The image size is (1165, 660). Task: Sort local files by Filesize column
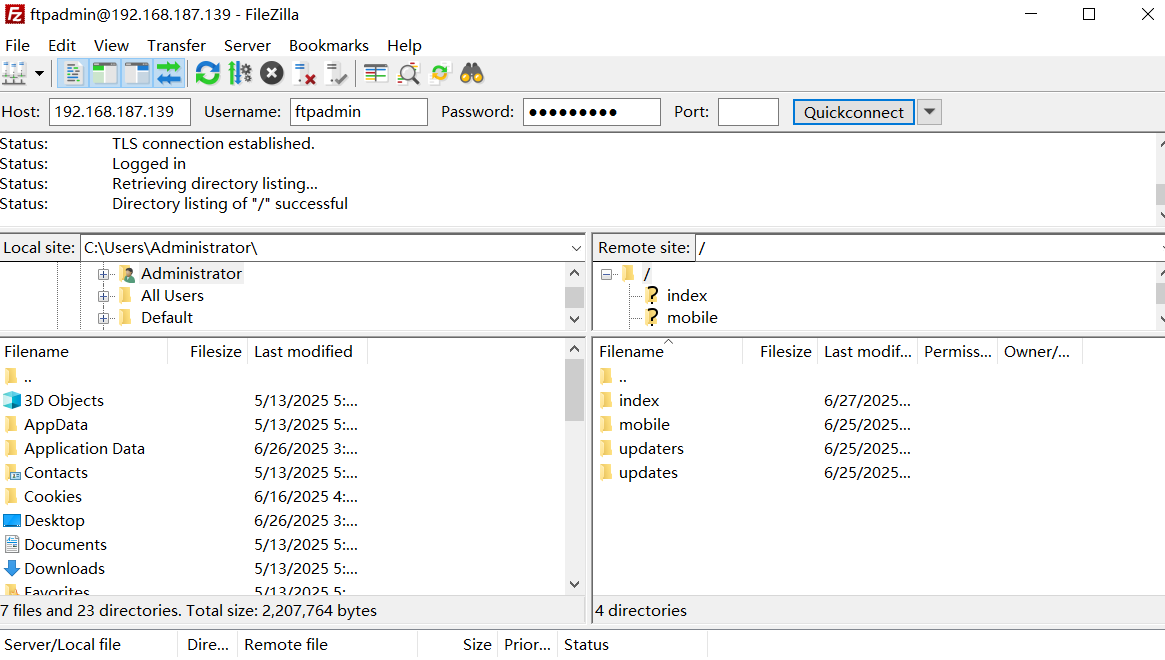pos(209,352)
